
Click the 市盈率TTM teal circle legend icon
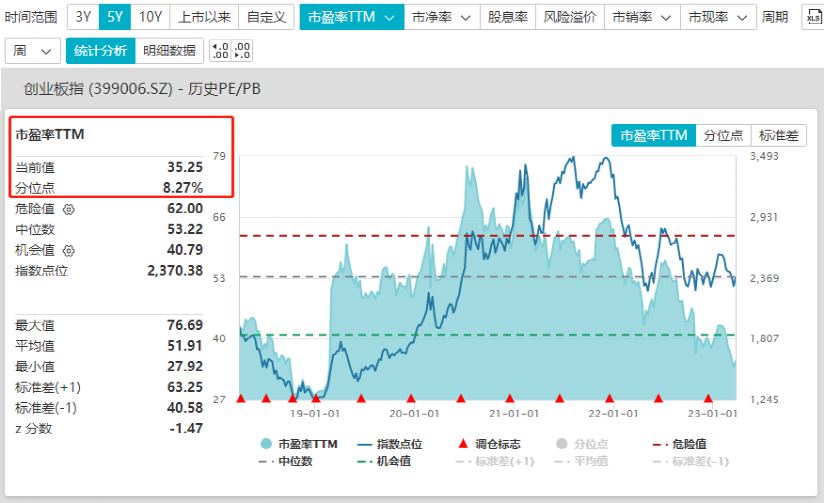tap(266, 444)
